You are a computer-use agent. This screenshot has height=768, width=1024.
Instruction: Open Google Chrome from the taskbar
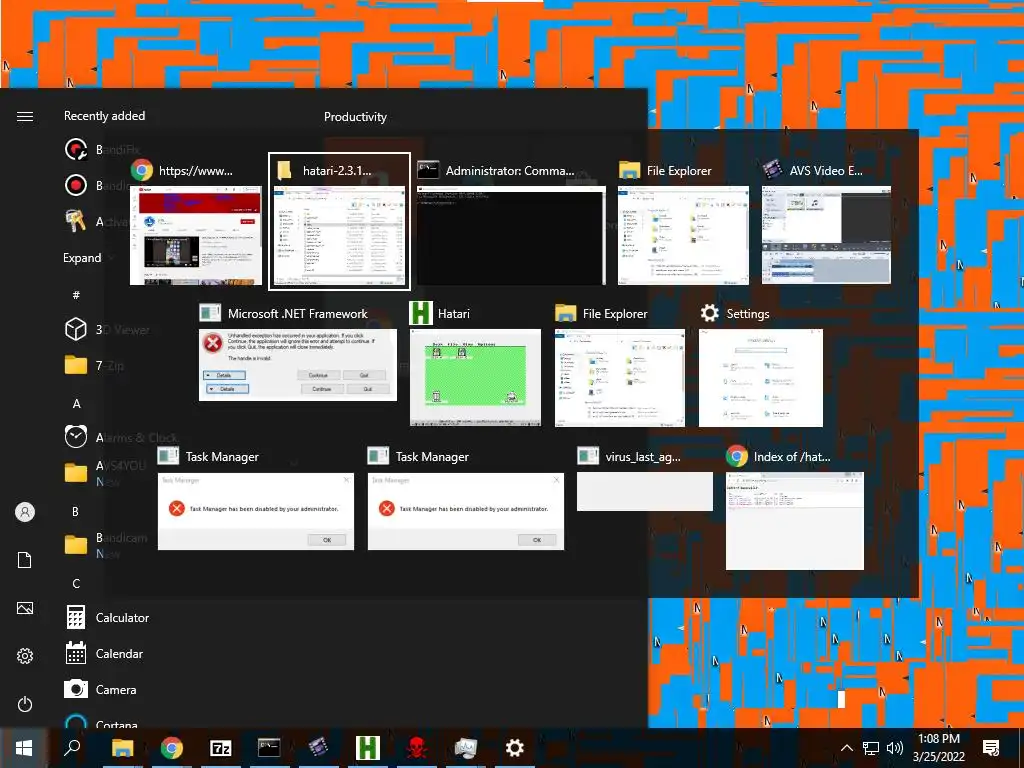pyautogui.click(x=172, y=748)
